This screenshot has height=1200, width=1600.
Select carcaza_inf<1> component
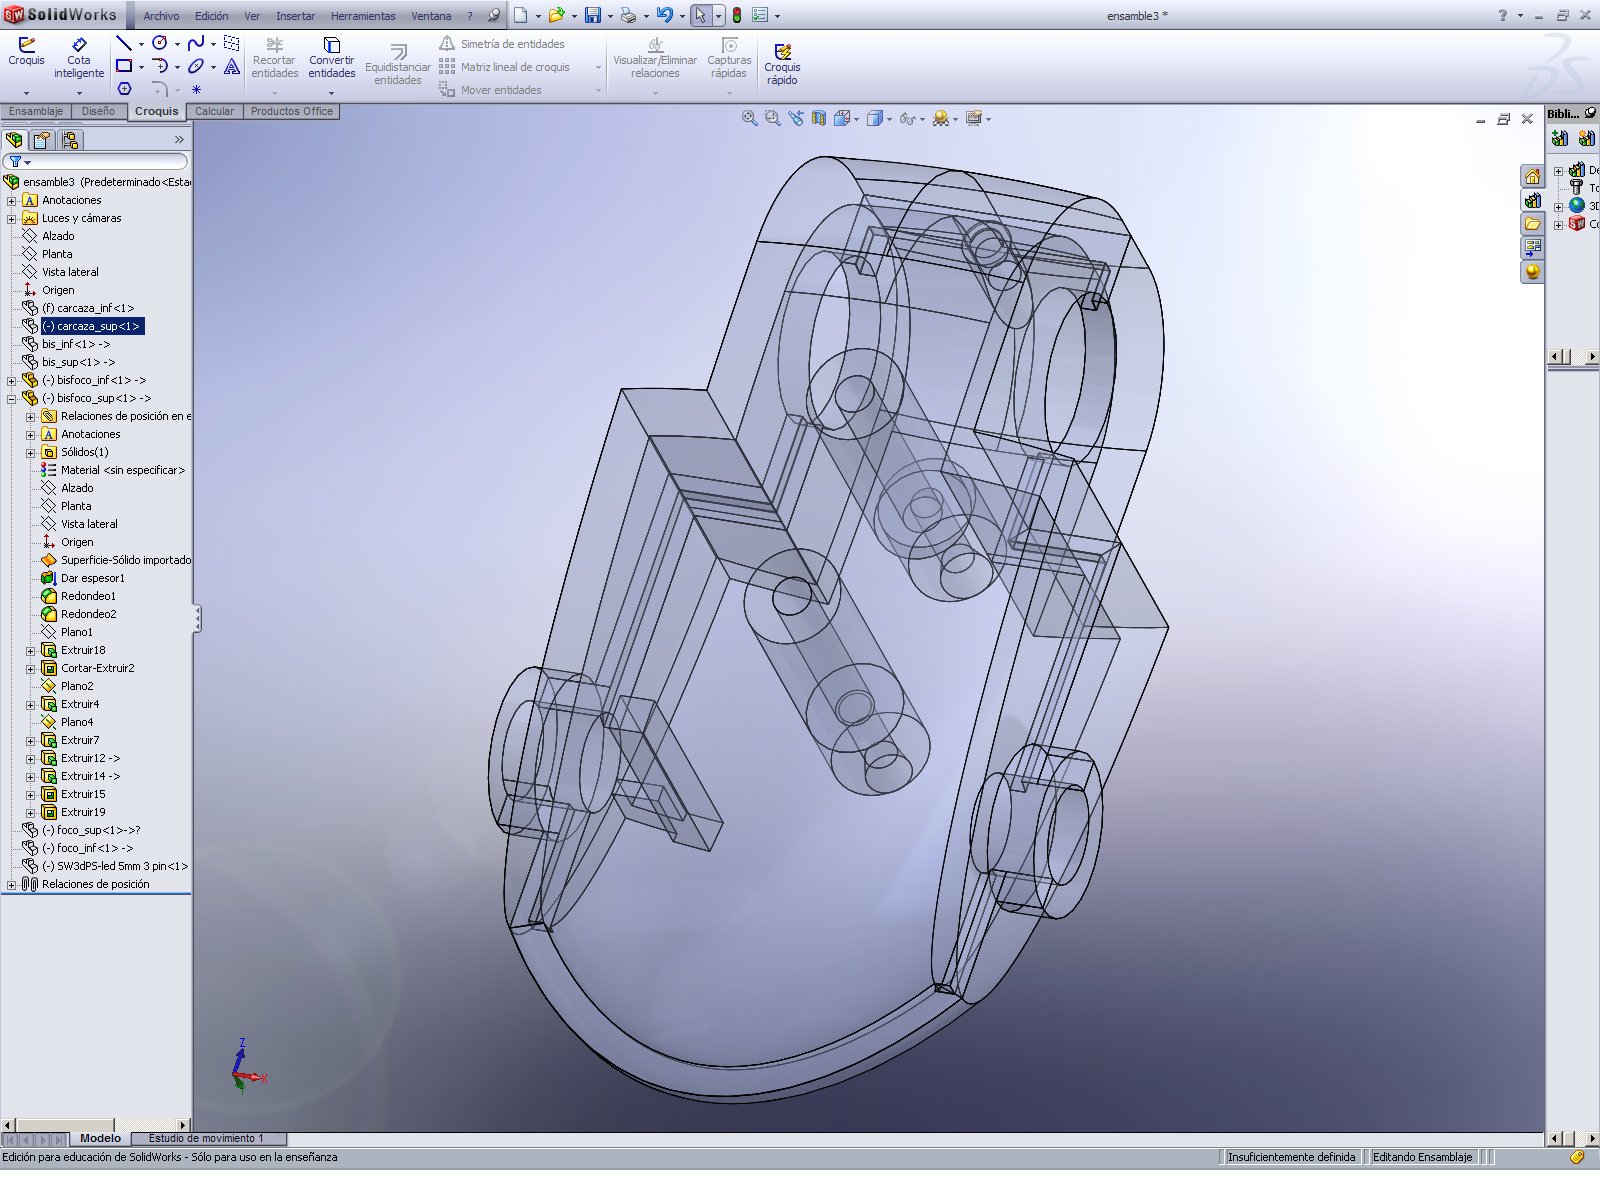(88, 308)
